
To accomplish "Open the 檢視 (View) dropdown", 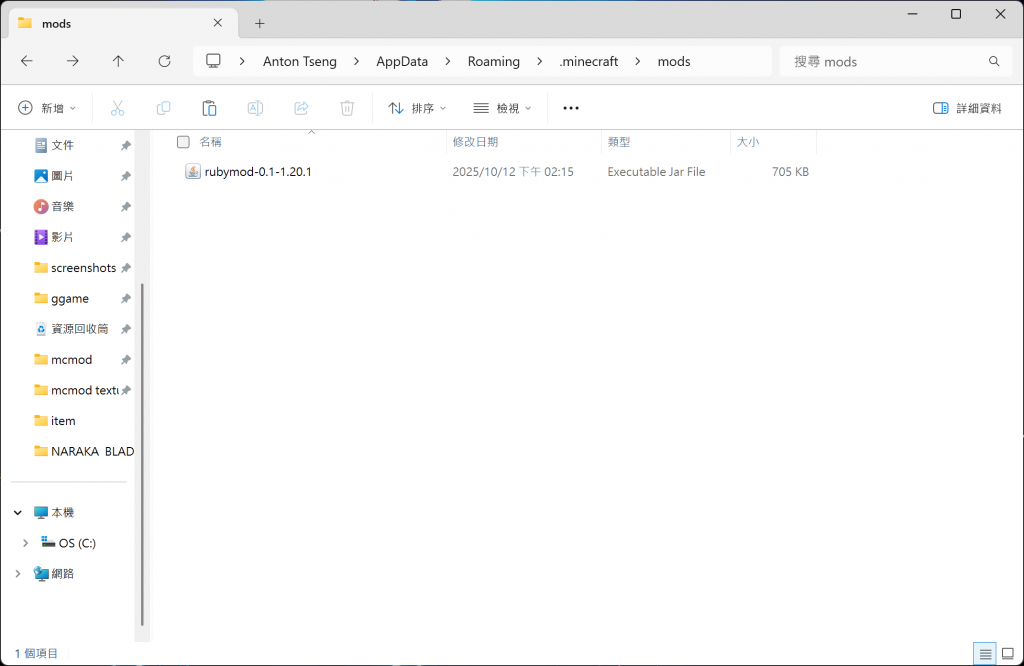I will point(502,108).
